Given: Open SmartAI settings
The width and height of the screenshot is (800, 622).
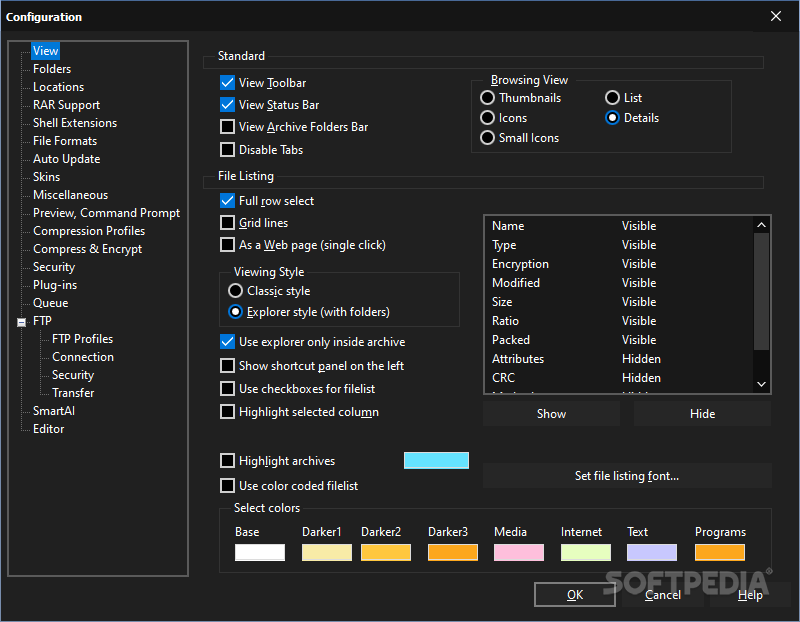Looking at the screenshot, I should click(54, 411).
